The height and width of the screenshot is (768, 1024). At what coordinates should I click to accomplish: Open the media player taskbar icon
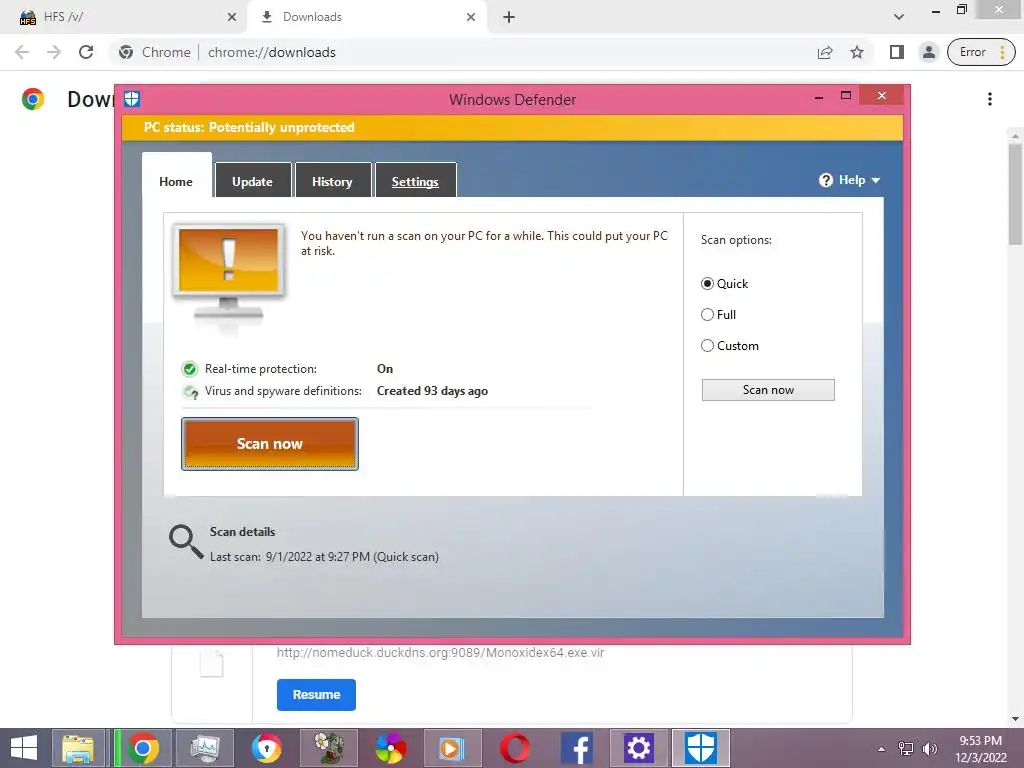coord(452,748)
